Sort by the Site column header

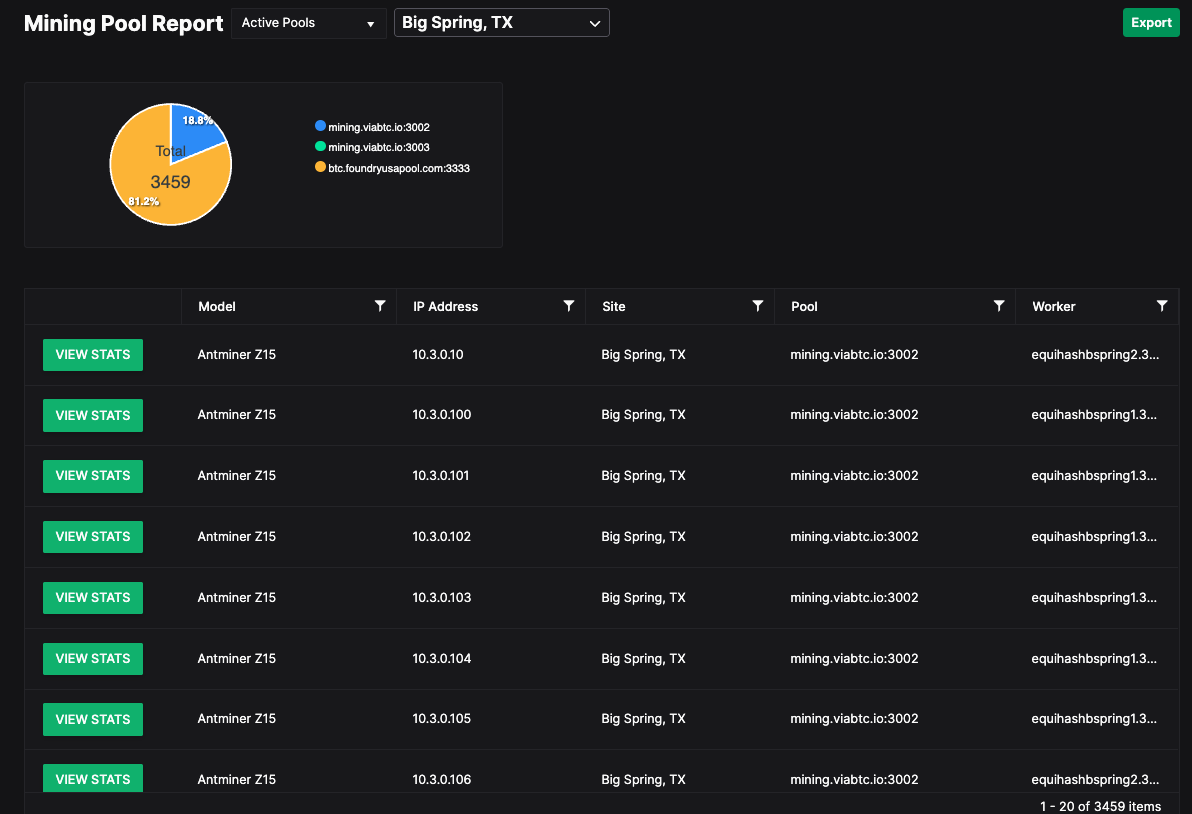click(613, 306)
